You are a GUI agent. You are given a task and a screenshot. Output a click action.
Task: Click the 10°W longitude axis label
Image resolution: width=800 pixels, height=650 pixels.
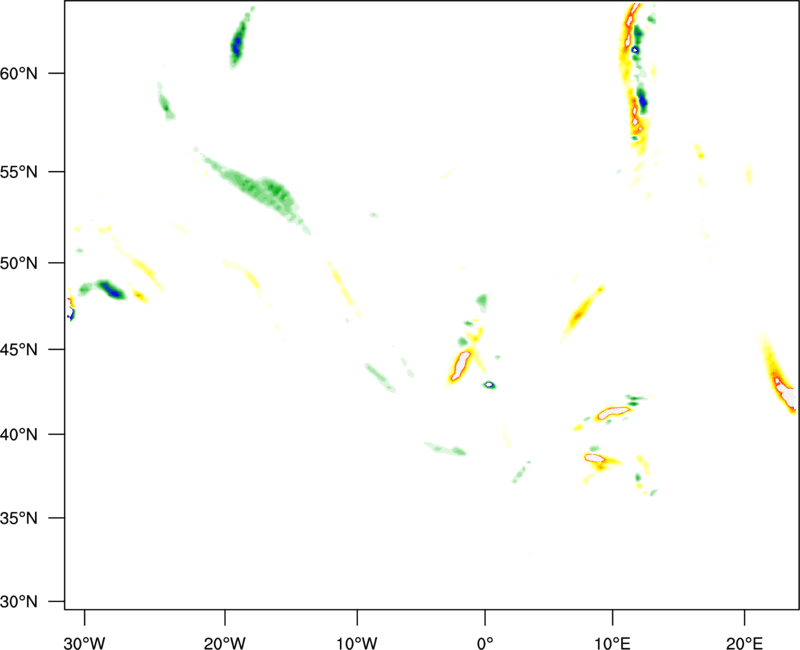pyautogui.click(x=357, y=643)
